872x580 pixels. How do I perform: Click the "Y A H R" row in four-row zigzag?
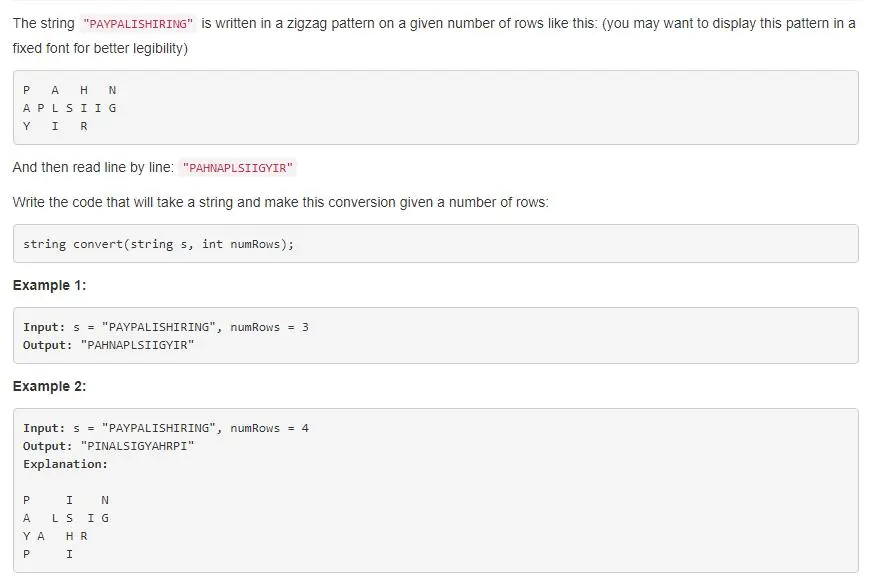click(x=55, y=536)
